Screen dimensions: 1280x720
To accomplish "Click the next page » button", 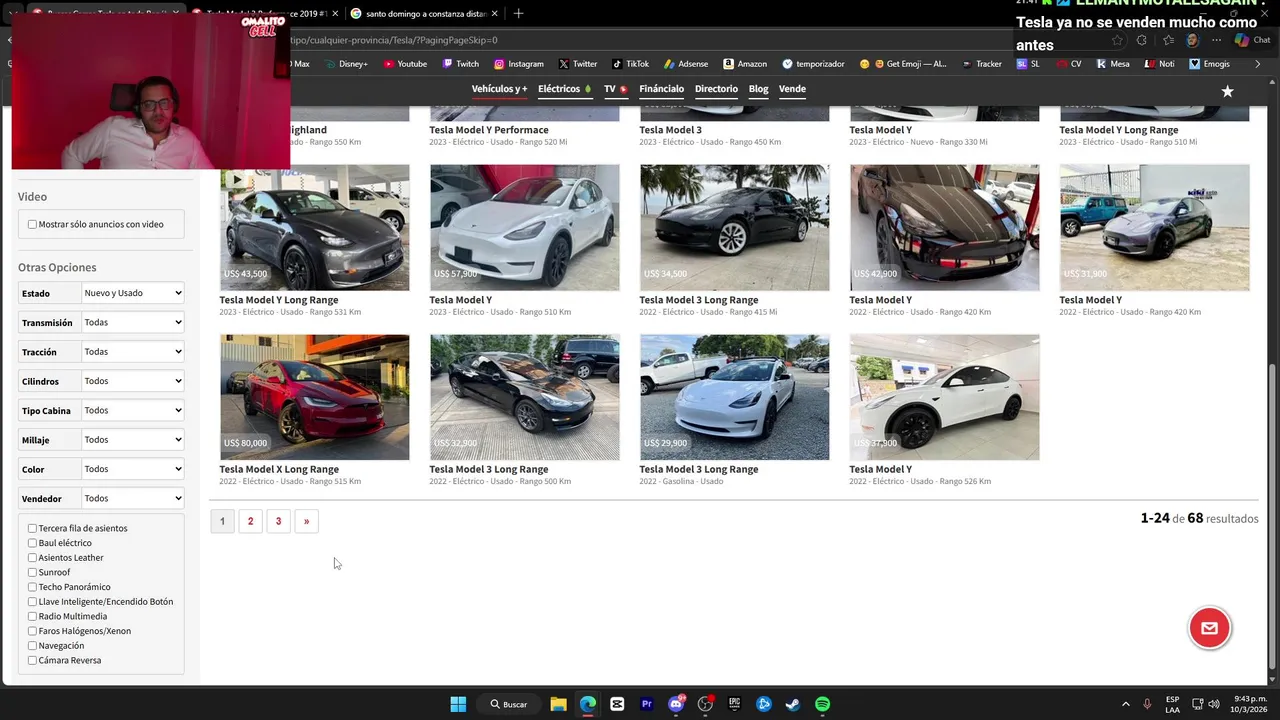I will [306, 521].
